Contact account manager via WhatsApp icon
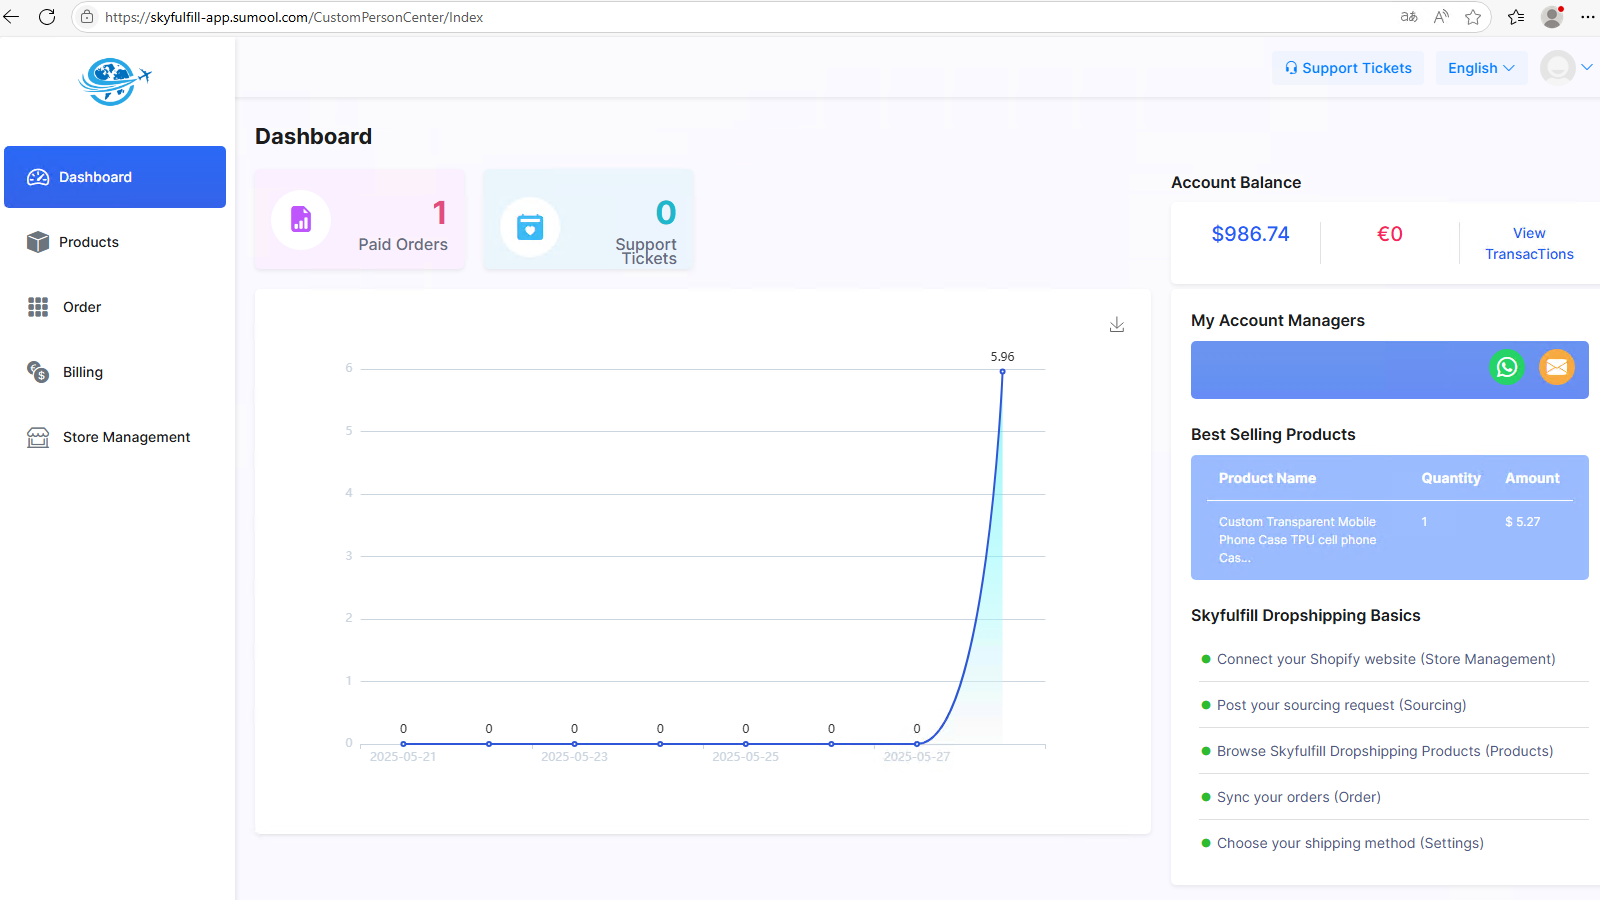The width and height of the screenshot is (1600, 900). click(x=1507, y=367)
